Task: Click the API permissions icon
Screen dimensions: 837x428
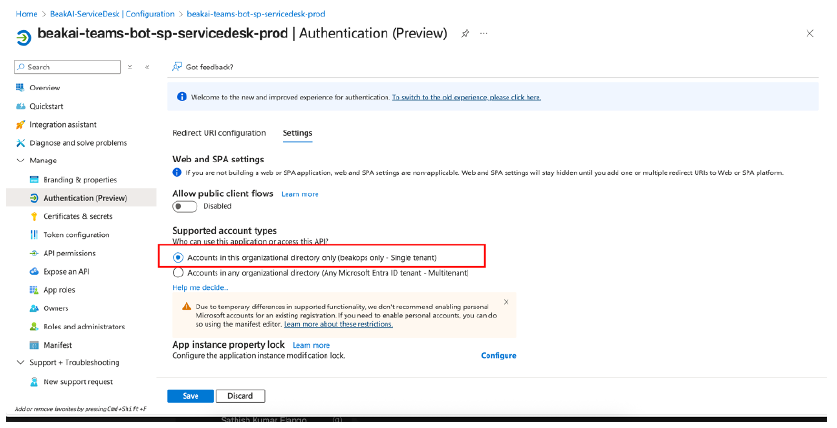Action: coord(34,253)
